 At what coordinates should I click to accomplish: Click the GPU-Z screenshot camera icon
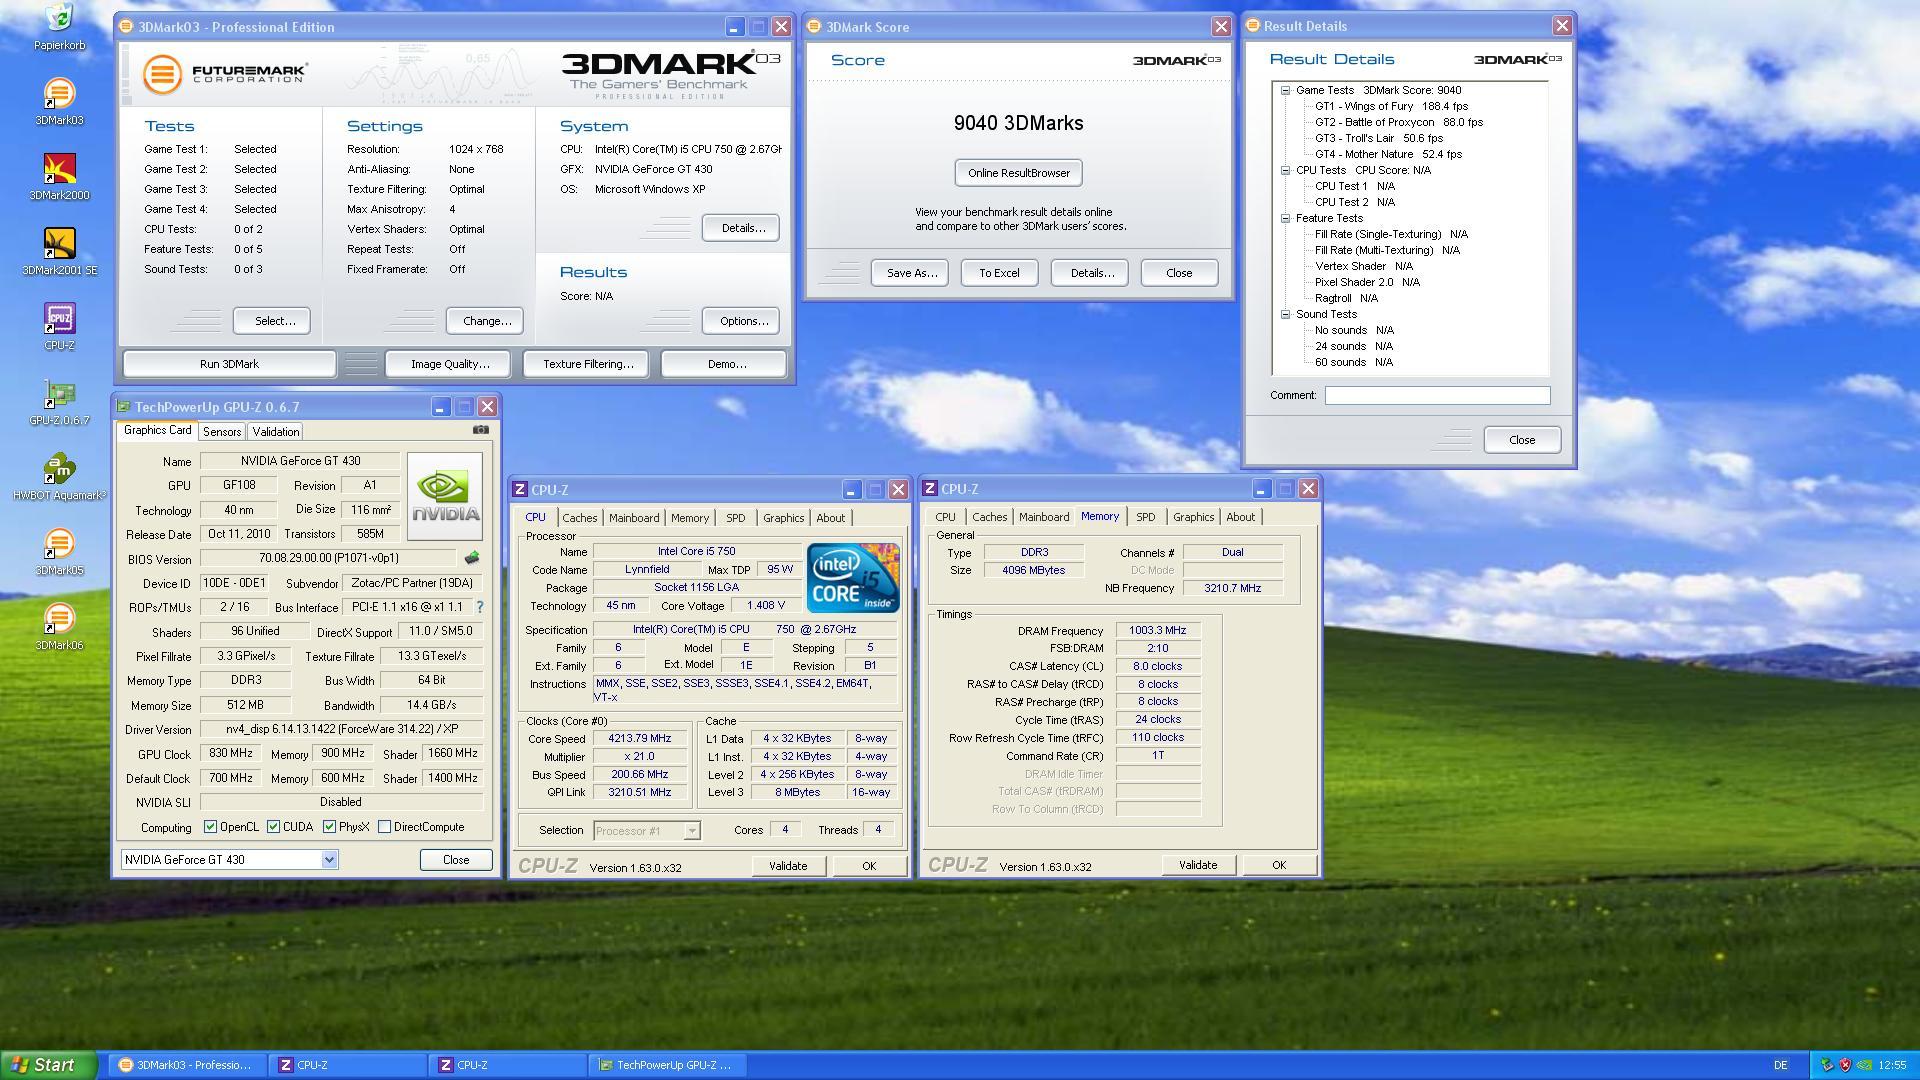(481, 430)
